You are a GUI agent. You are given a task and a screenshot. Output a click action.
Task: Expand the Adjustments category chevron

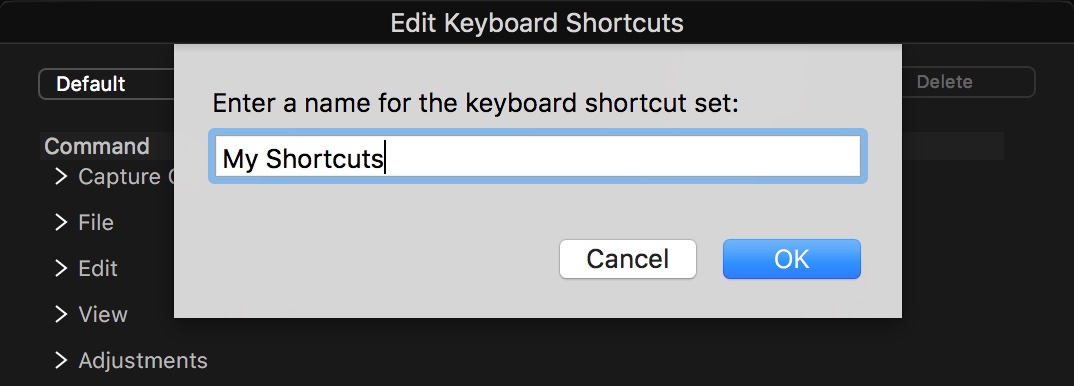[61, 360]
